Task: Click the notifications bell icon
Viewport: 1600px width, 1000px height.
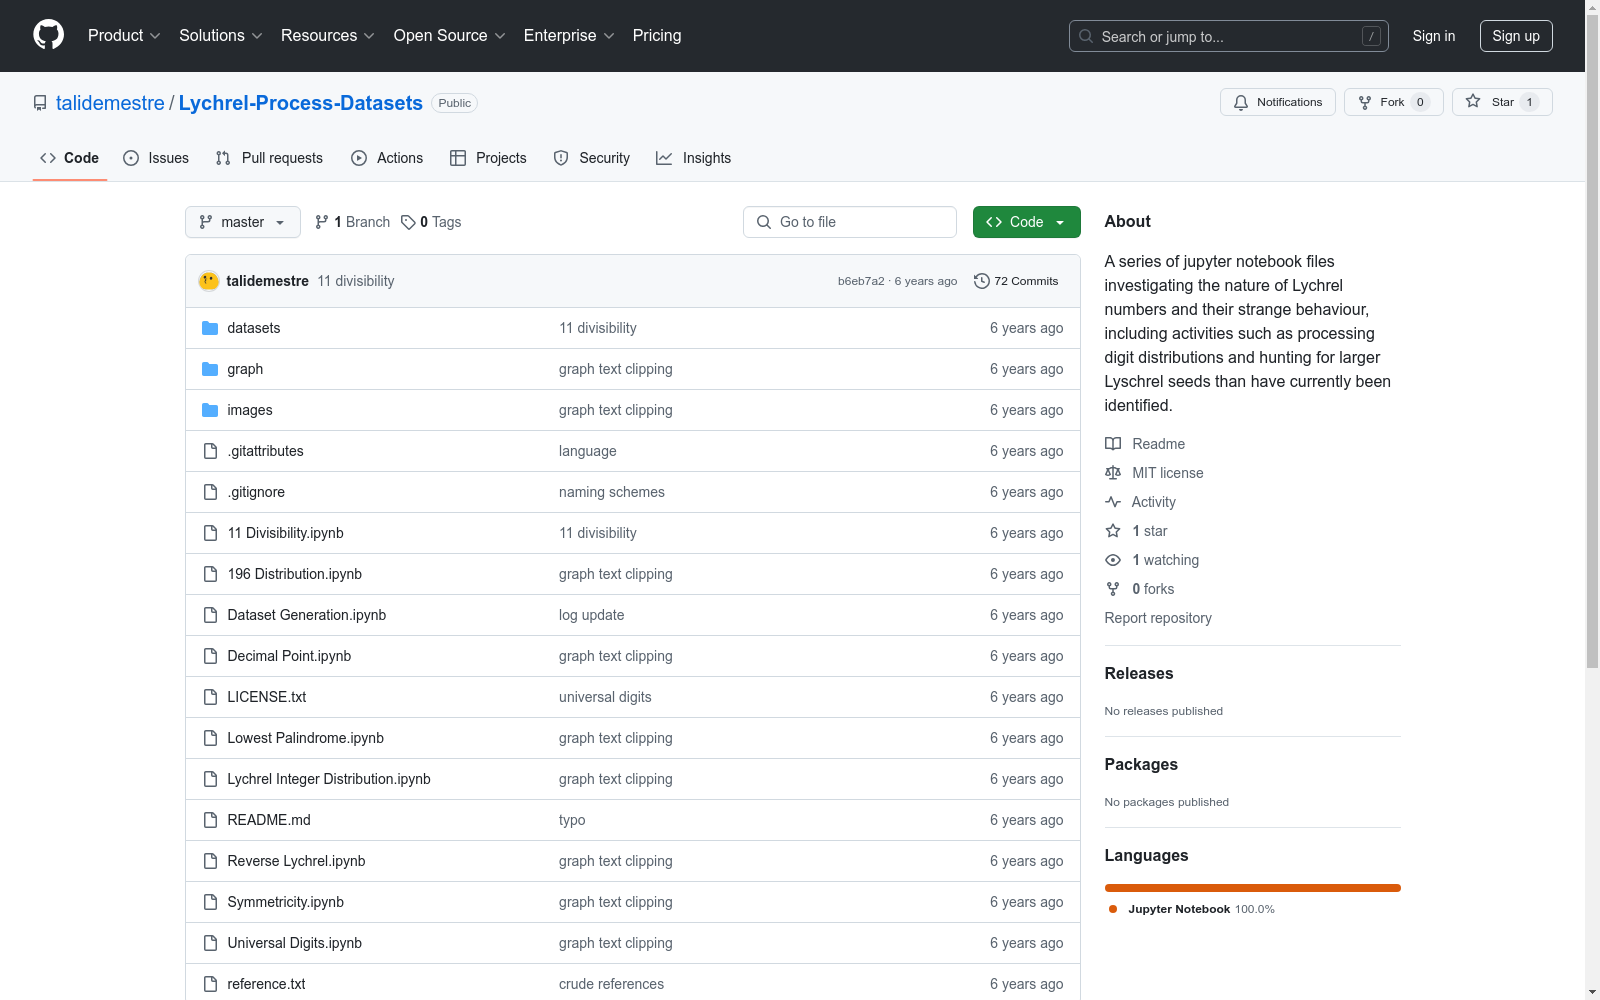Action: [1241, 102]
